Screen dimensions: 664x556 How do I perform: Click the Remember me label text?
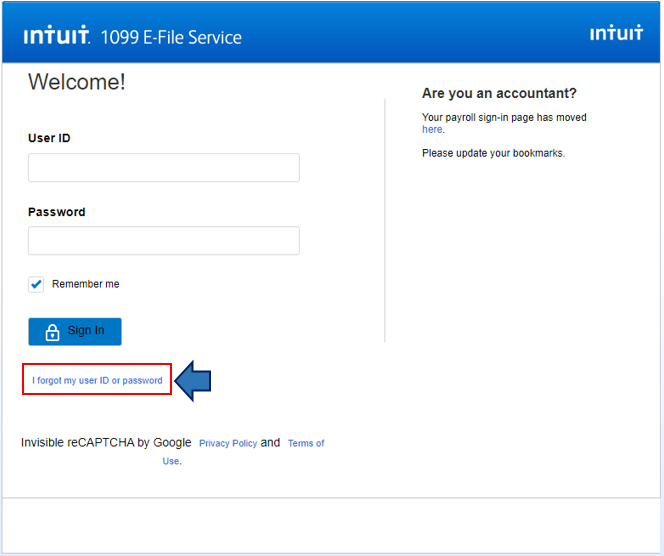tap(85, 284)
